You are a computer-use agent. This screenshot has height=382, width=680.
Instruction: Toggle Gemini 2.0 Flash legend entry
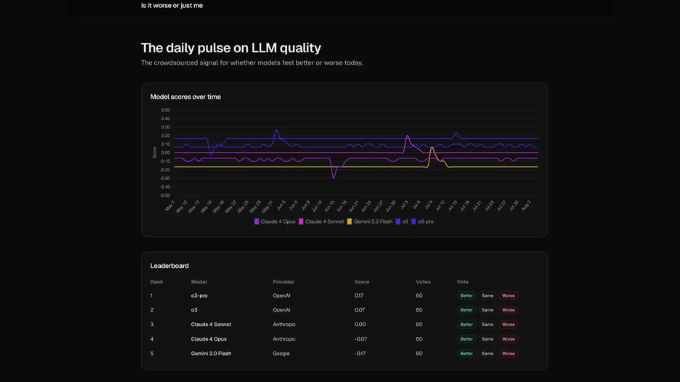(x=369, y=222)
